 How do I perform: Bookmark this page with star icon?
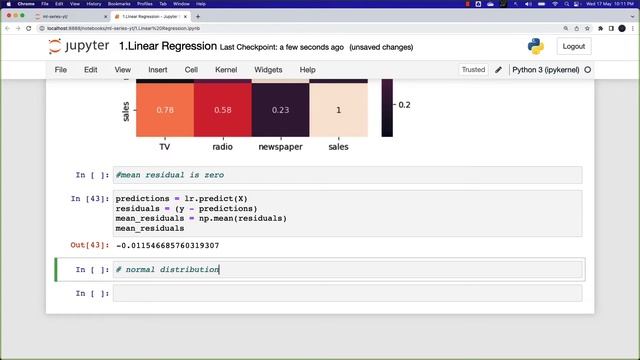click(x=587, y=28)
